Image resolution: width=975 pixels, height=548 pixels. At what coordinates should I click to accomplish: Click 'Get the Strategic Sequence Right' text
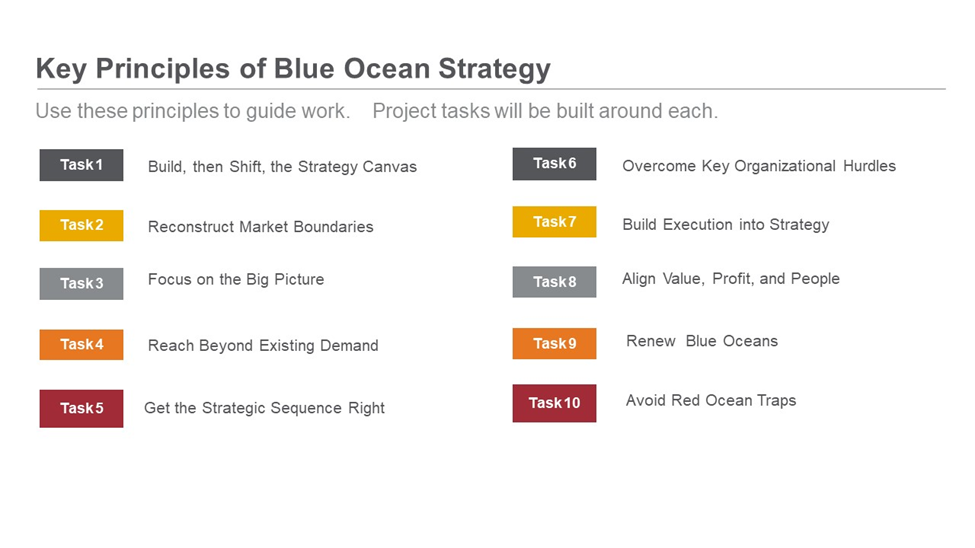264,408
